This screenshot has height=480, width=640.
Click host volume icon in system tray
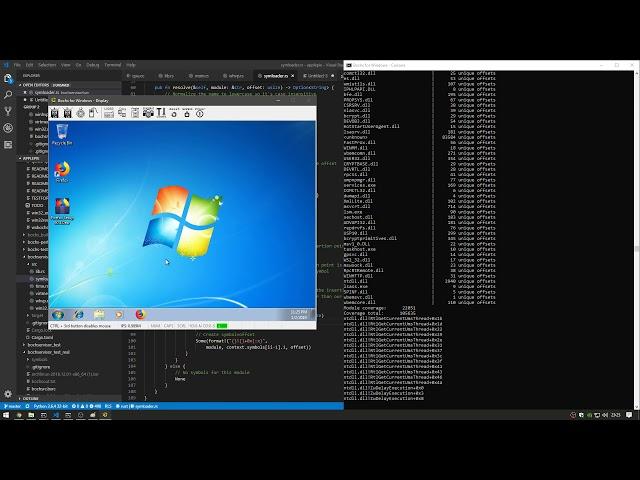coord(605,415)
